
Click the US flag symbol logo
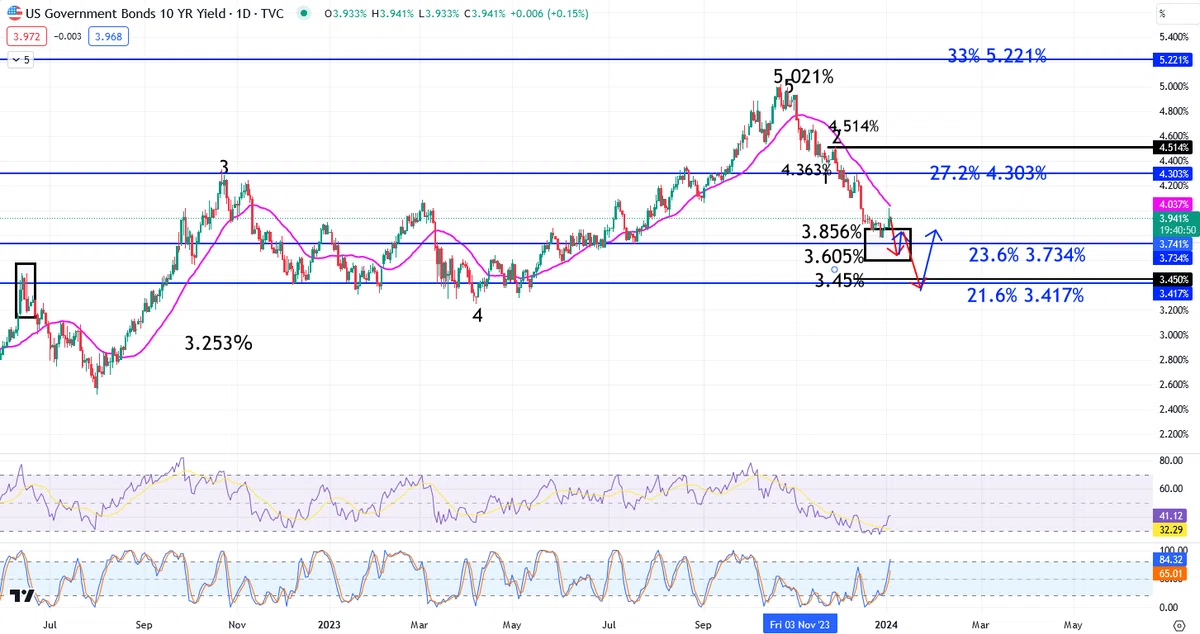click(x=15, y=14)
